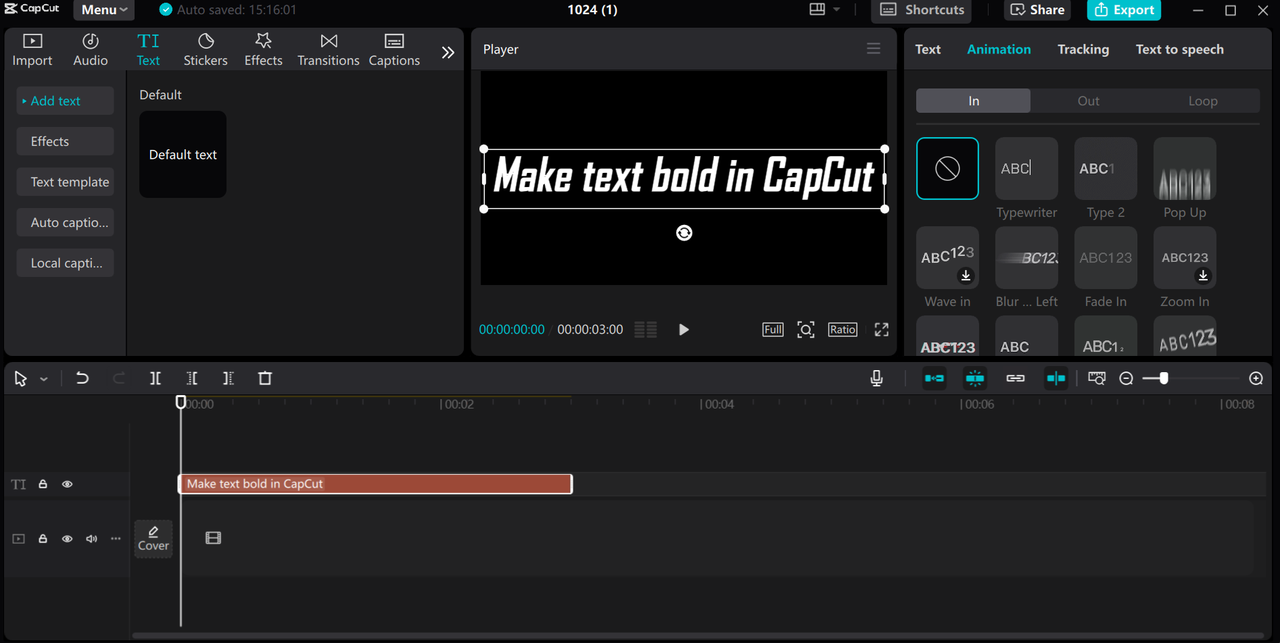Open the Stickers panel
The image size is (1280, 643).
point(205,50)
